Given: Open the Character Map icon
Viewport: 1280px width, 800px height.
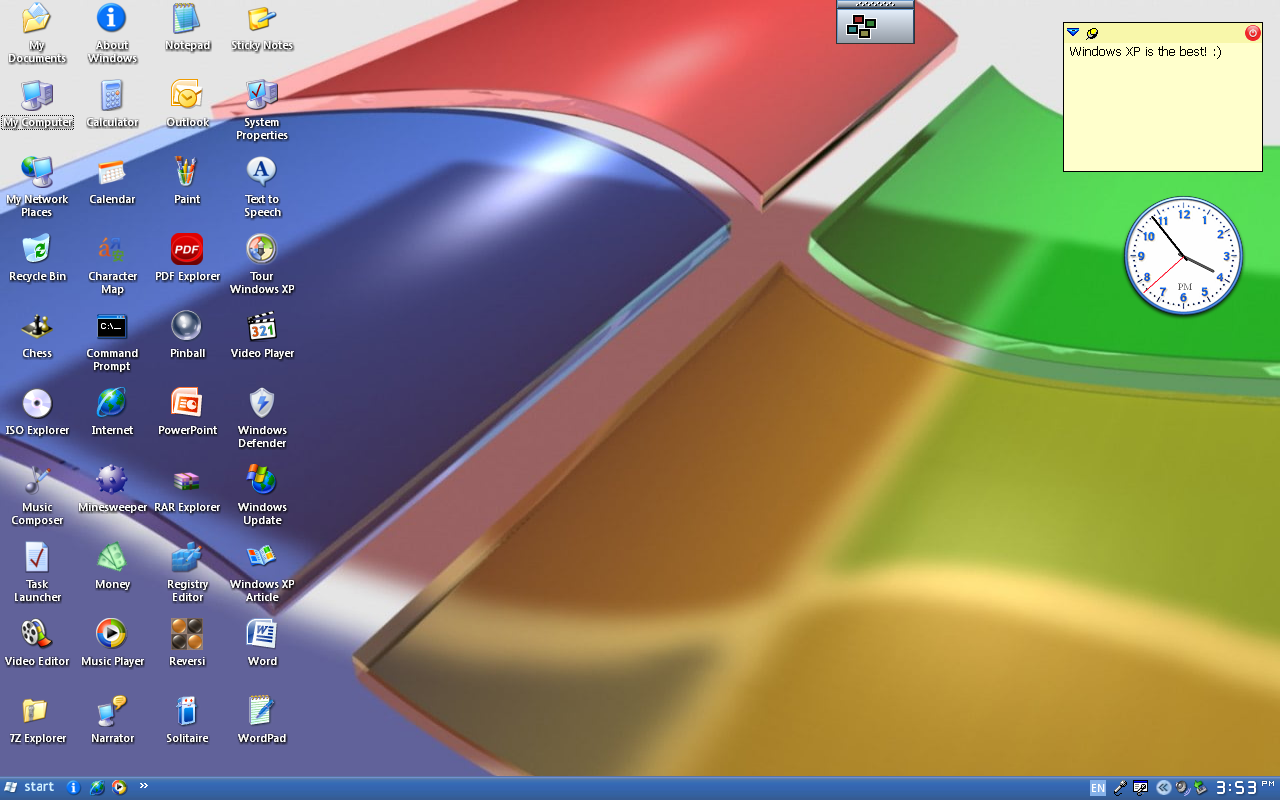Looking at the screenshot, I should (x=112, y=263).
